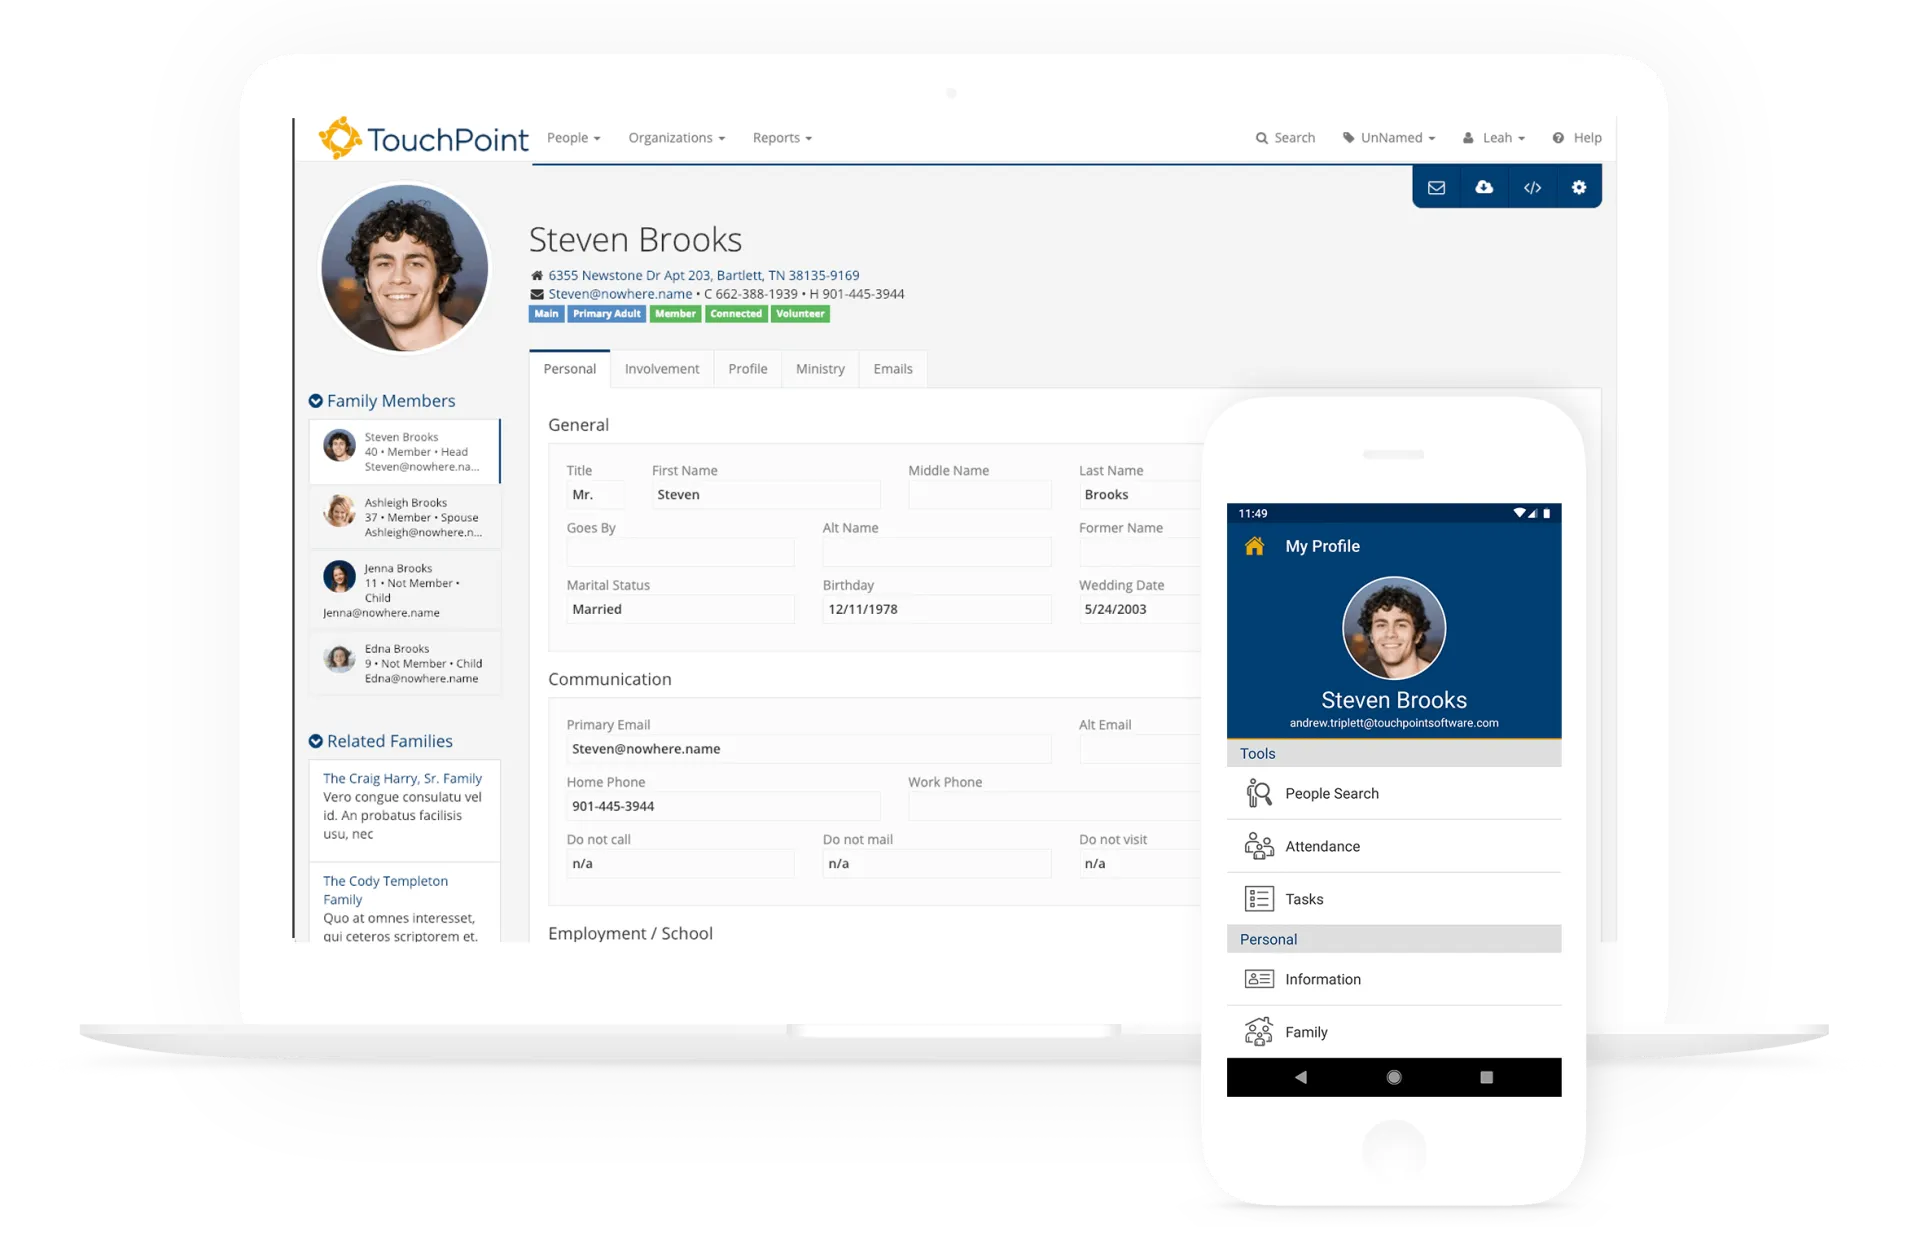Click the Primary Email field
The height and width of the screenshot is (1241, 1920).
[x=809, y=749]
